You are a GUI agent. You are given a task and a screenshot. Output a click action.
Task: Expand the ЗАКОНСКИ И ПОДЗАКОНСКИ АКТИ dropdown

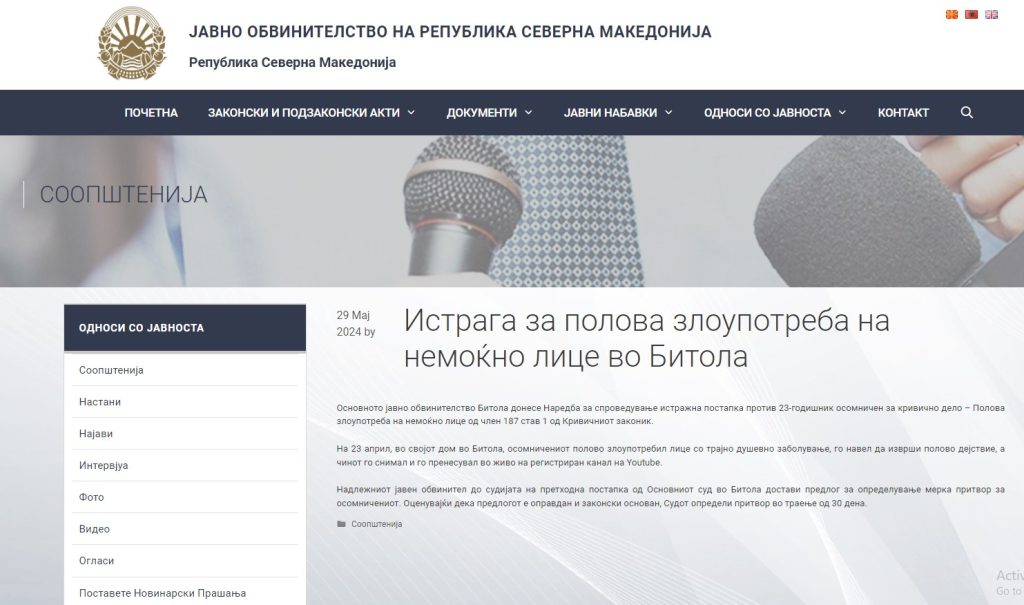(x=310, y=113)
